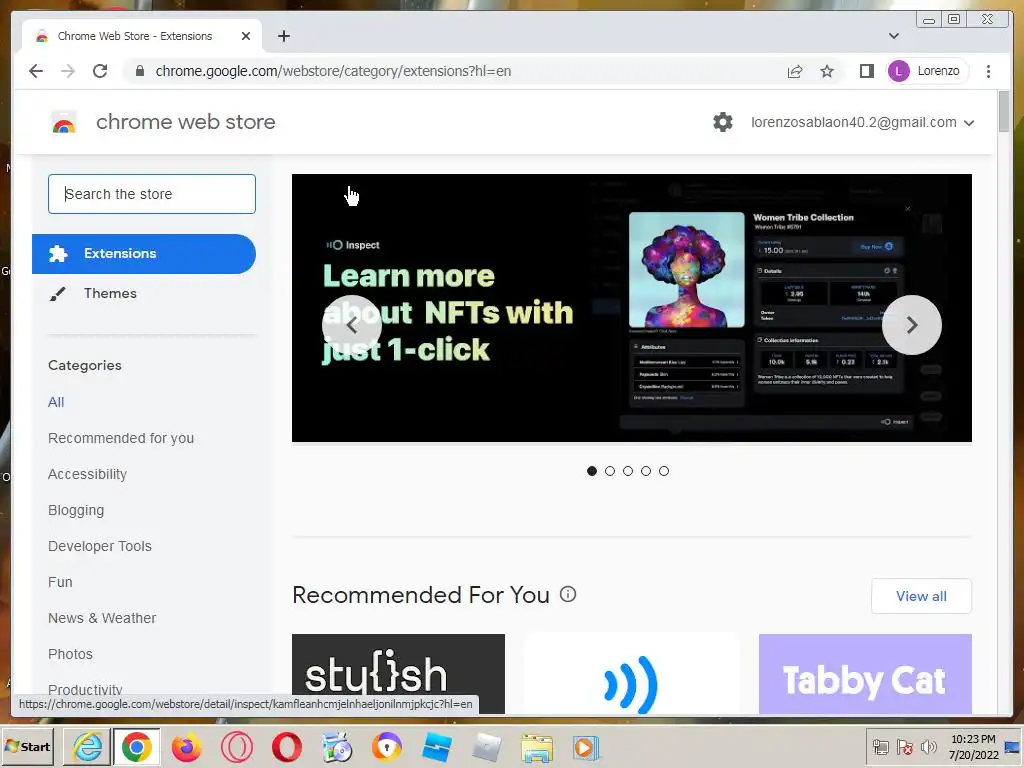Focus the Search the store field
This screenshot has width=1024, height=768.
click(x=152, y=194)
